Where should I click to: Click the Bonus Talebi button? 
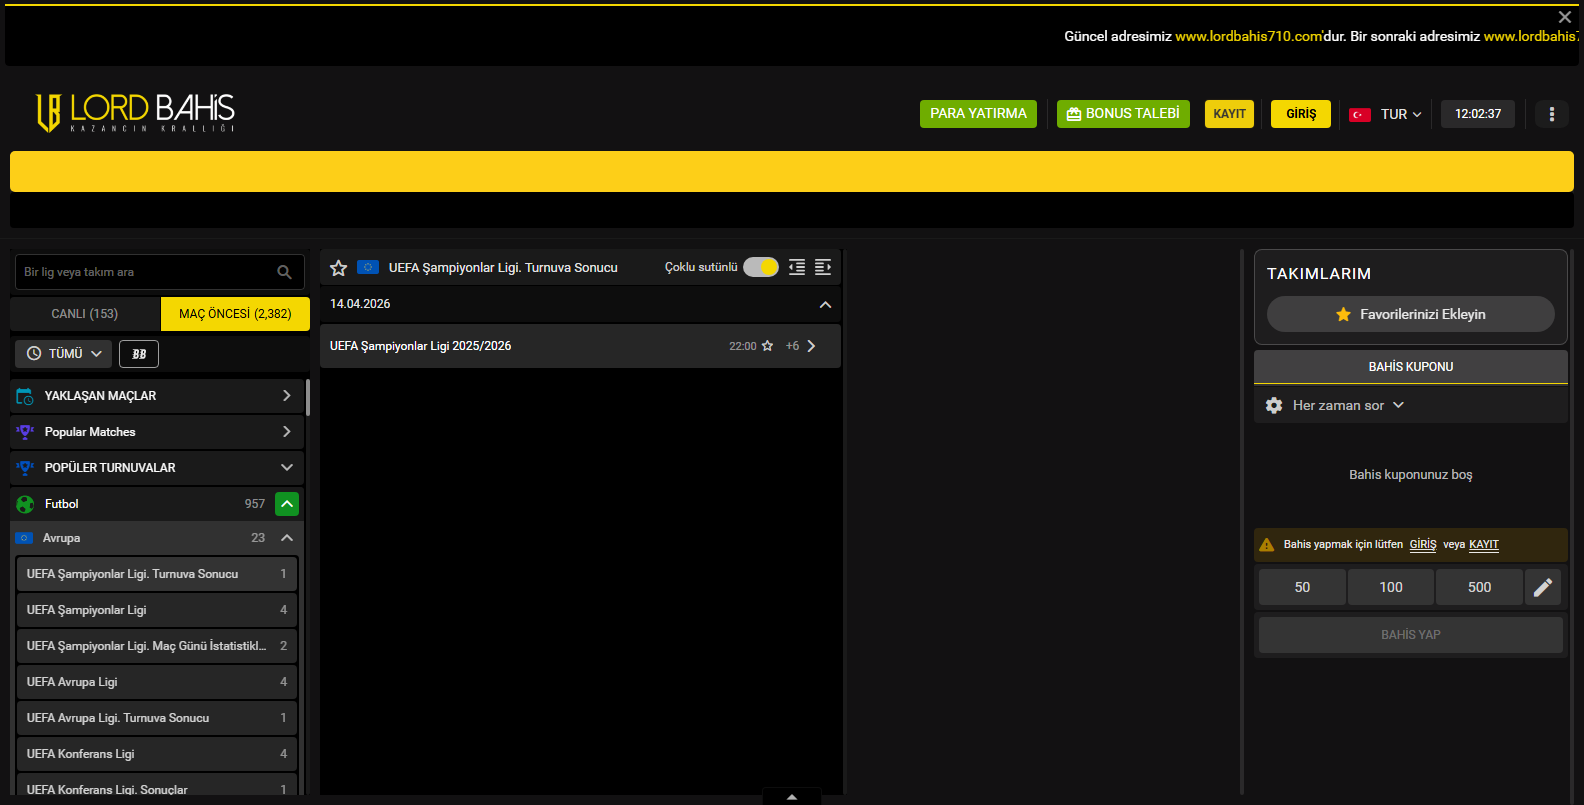point(1123,114)
